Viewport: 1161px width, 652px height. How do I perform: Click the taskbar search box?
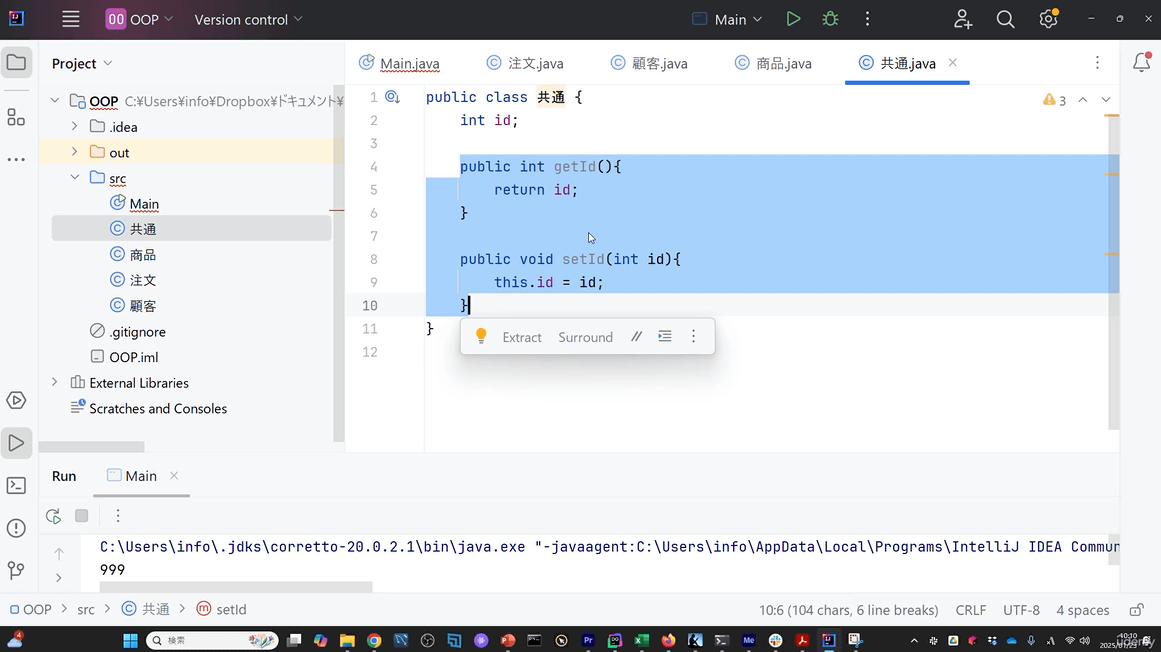(x=213, y=640)
